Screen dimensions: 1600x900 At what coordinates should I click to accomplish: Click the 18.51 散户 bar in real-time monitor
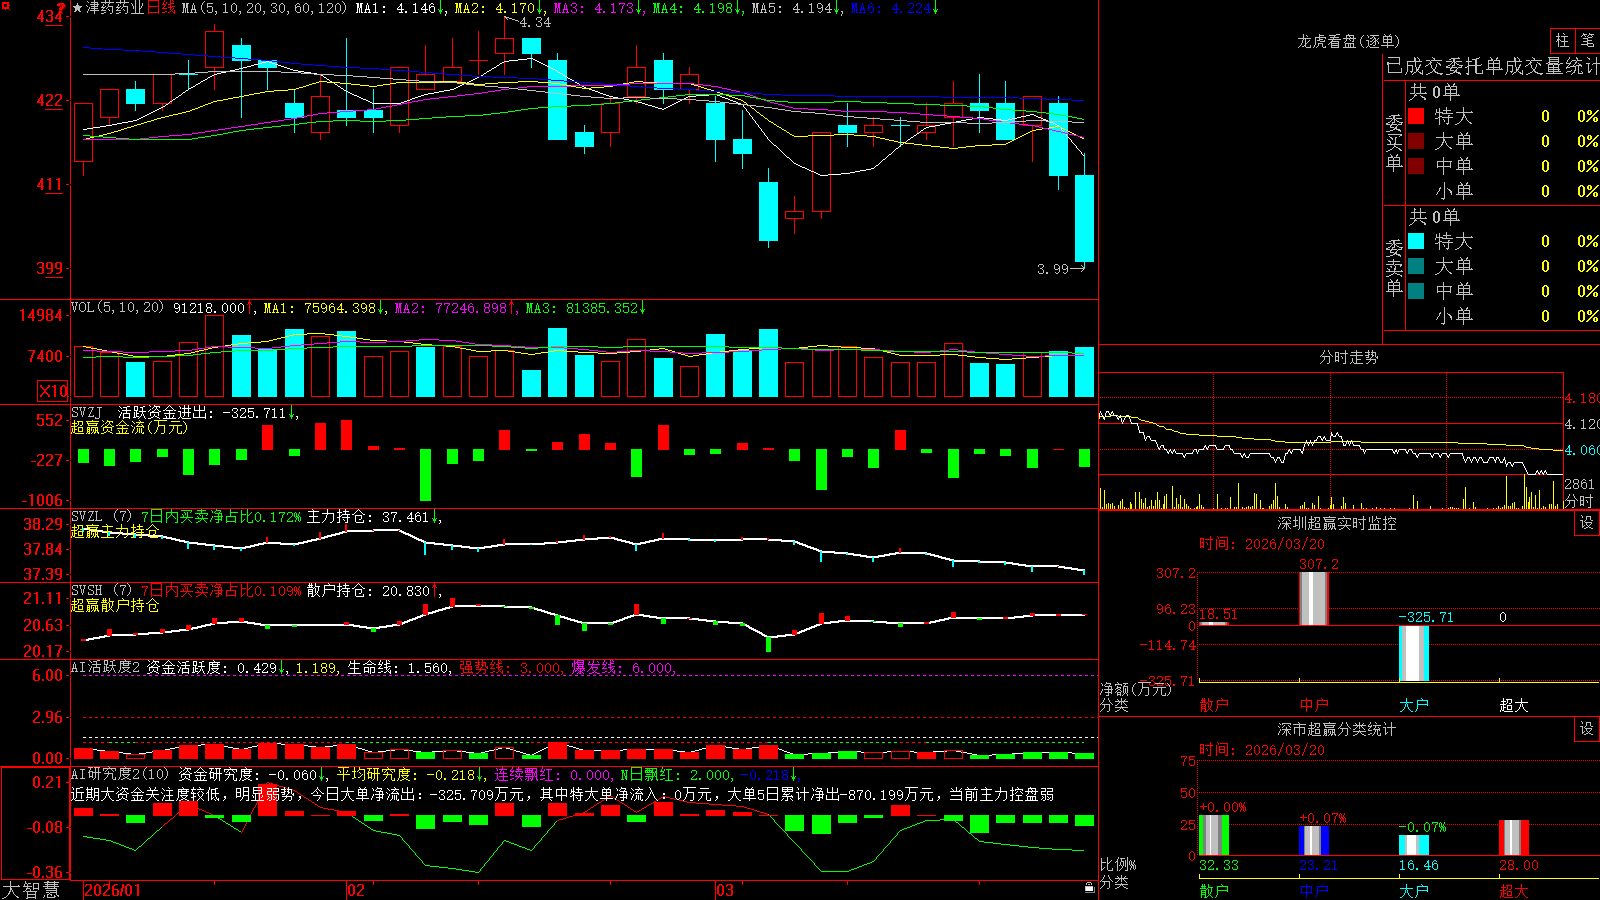[1214, 623]
